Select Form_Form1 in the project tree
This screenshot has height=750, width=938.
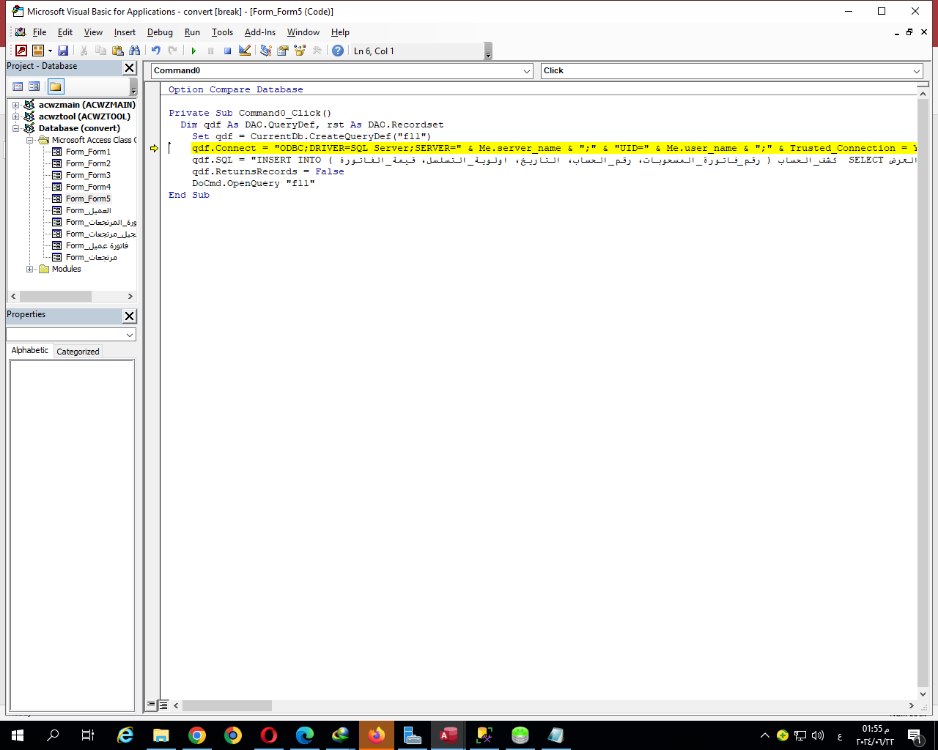point(88,152)
